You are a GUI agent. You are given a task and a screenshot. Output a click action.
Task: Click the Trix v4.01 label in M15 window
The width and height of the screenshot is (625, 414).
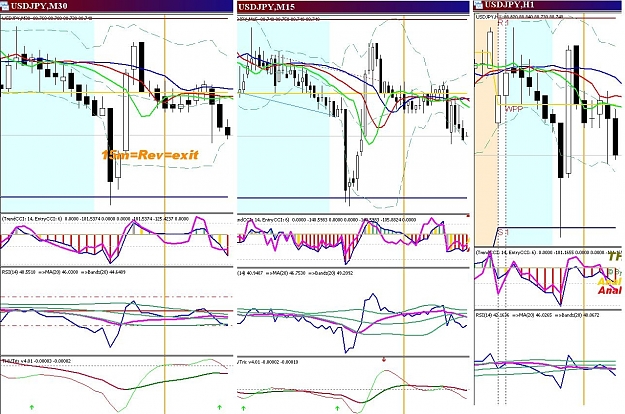coord(268,362)
